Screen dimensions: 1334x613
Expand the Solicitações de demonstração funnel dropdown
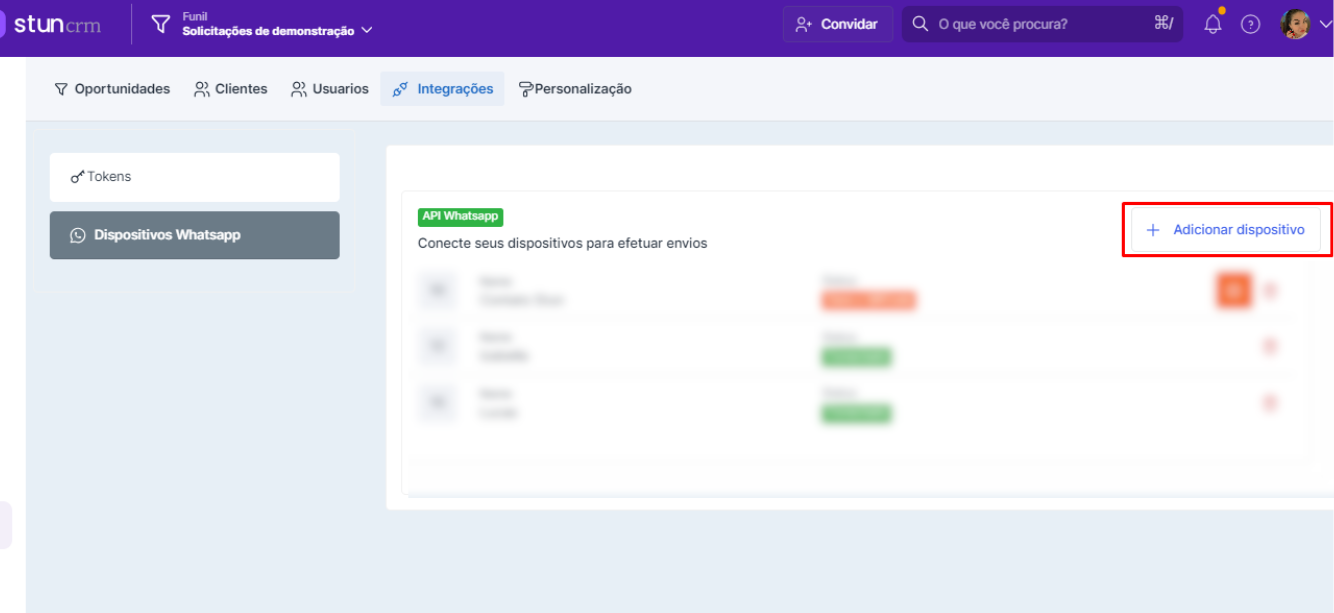[x=367, y=31]
